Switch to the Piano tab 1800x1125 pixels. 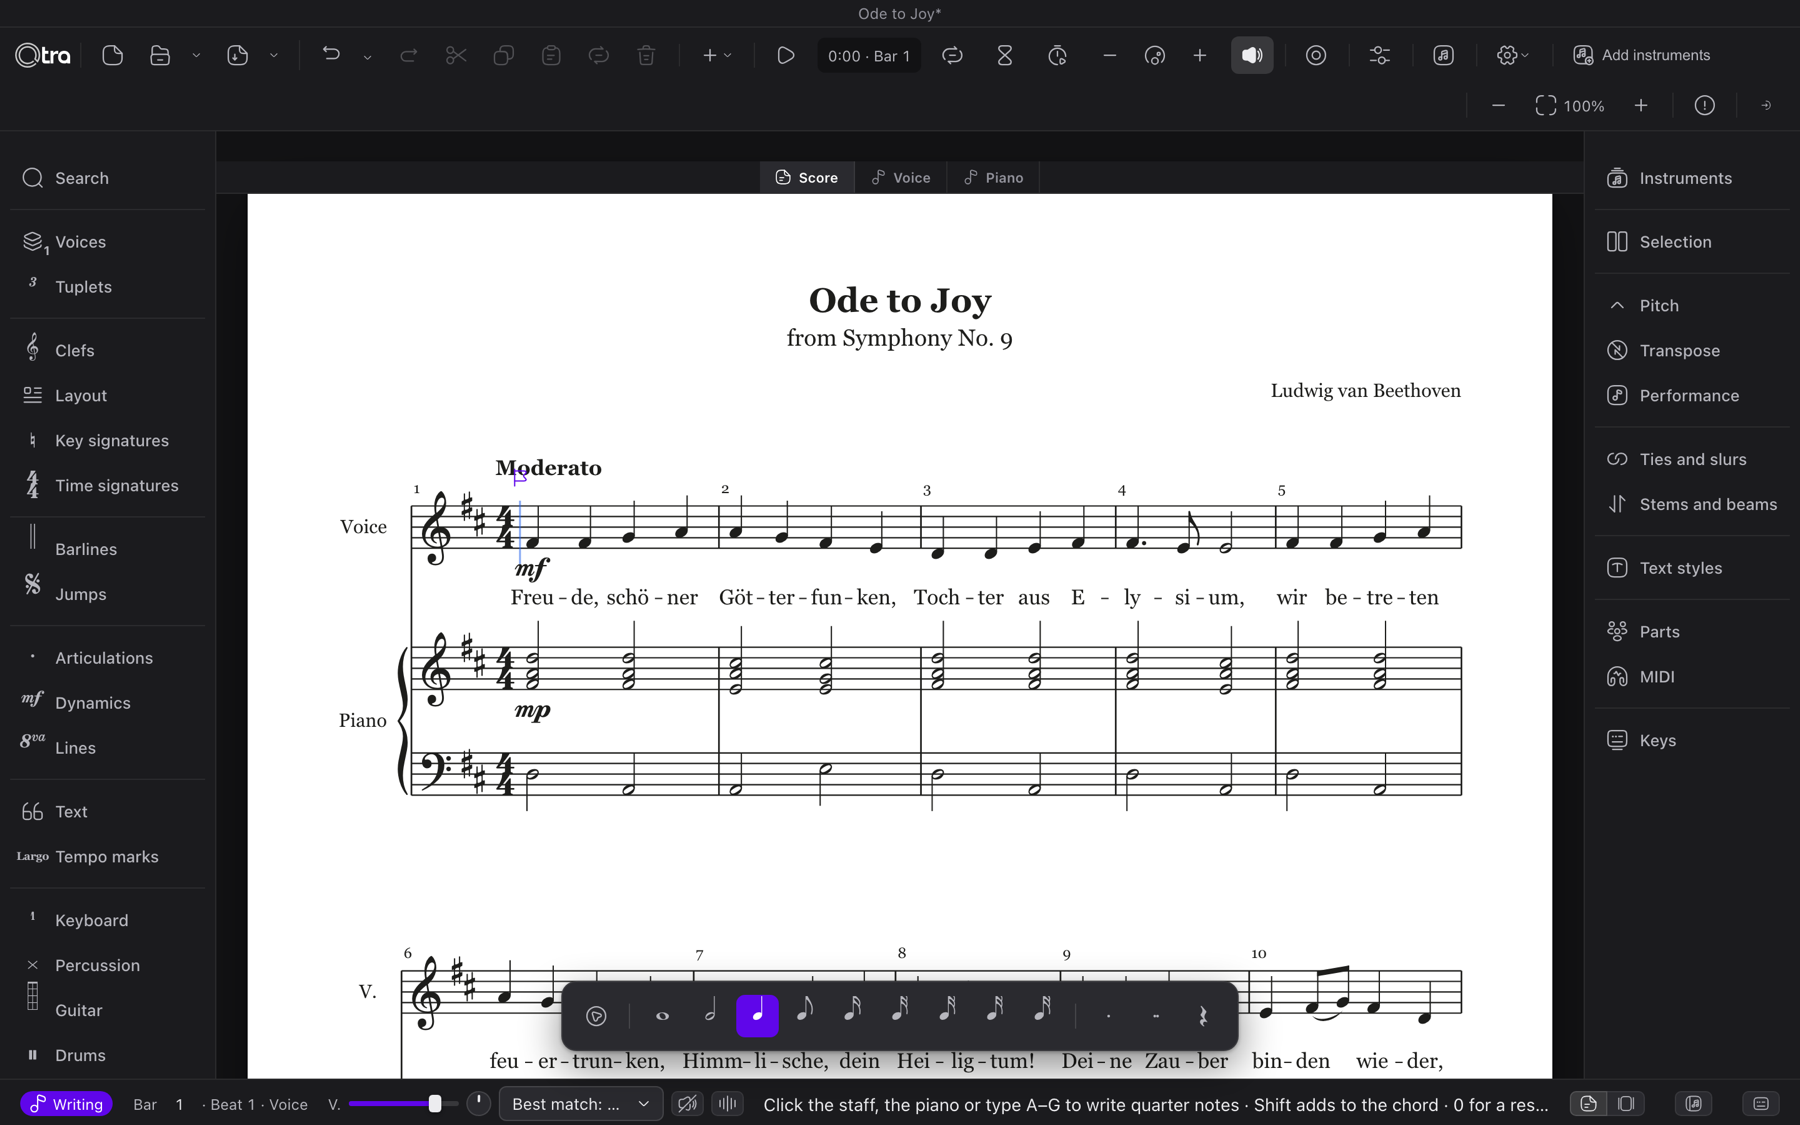click(994, 178)
